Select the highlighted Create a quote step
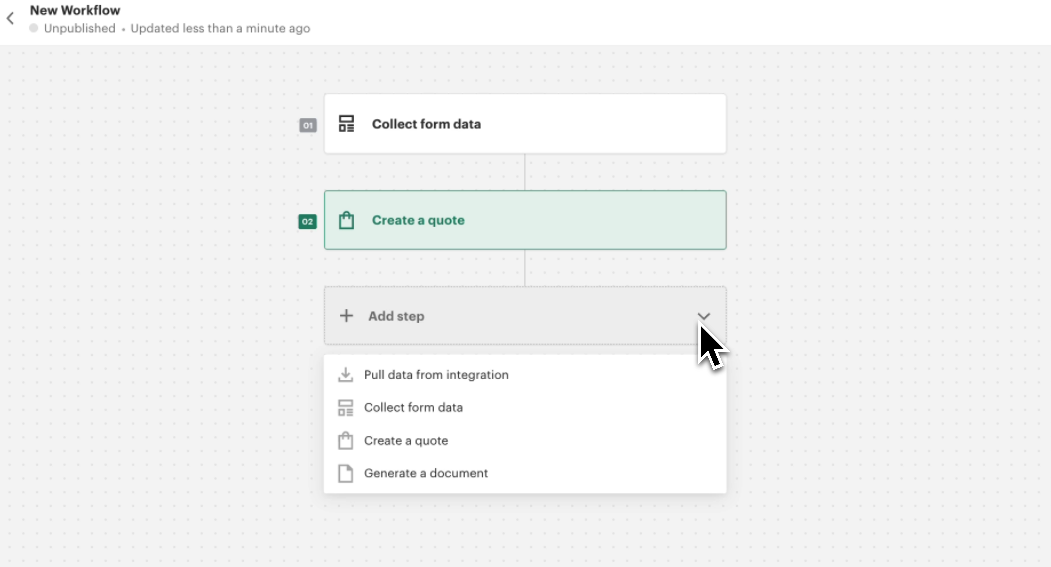The height and width of the screenshot is (567, 1051). [525, 220]
